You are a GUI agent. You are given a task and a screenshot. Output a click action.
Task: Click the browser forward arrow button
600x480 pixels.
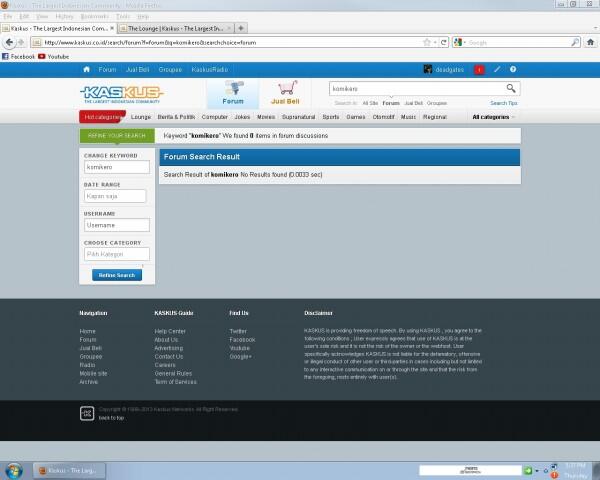21,42
